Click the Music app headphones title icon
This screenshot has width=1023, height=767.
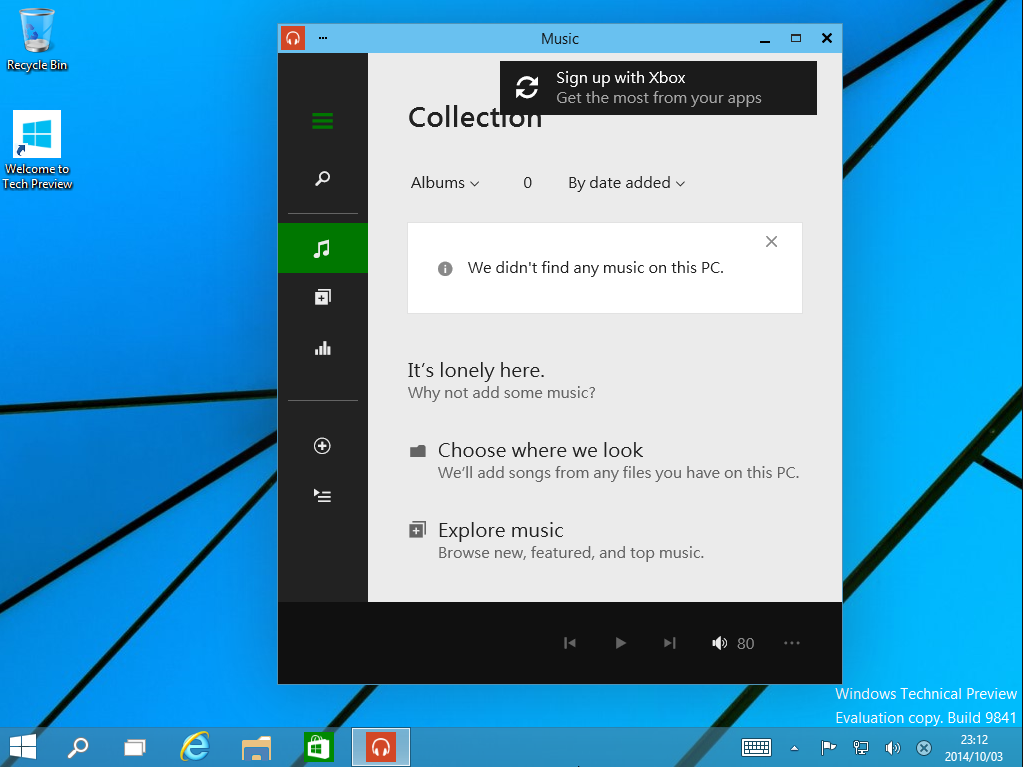pyautogui.click(x=293, y=38)
